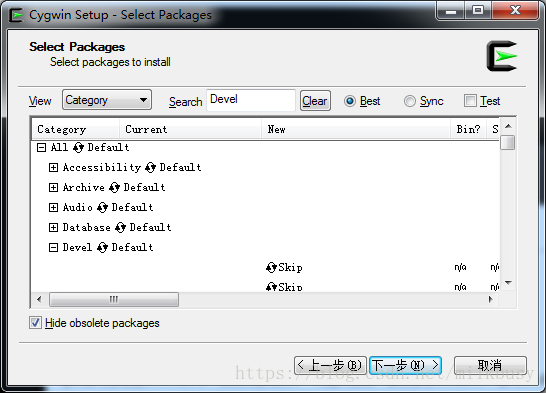The height and width of the screenshot is (393, 546).
Task: Click the New column header
Action: 356,129
